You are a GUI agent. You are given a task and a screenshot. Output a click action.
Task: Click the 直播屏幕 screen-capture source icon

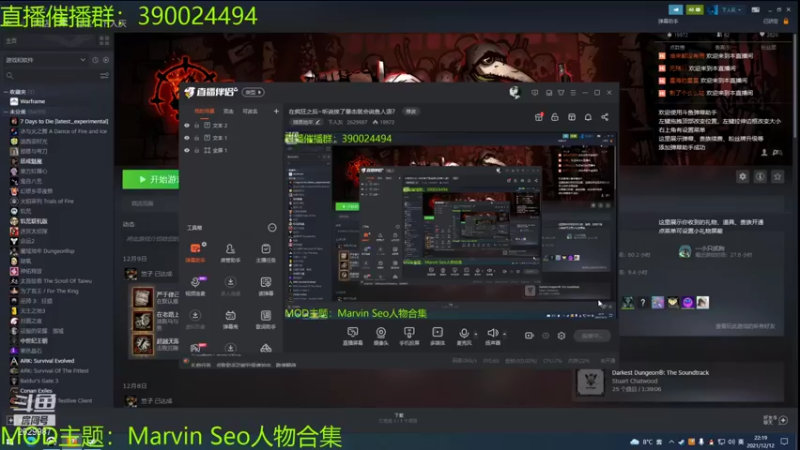click(353, 333)
